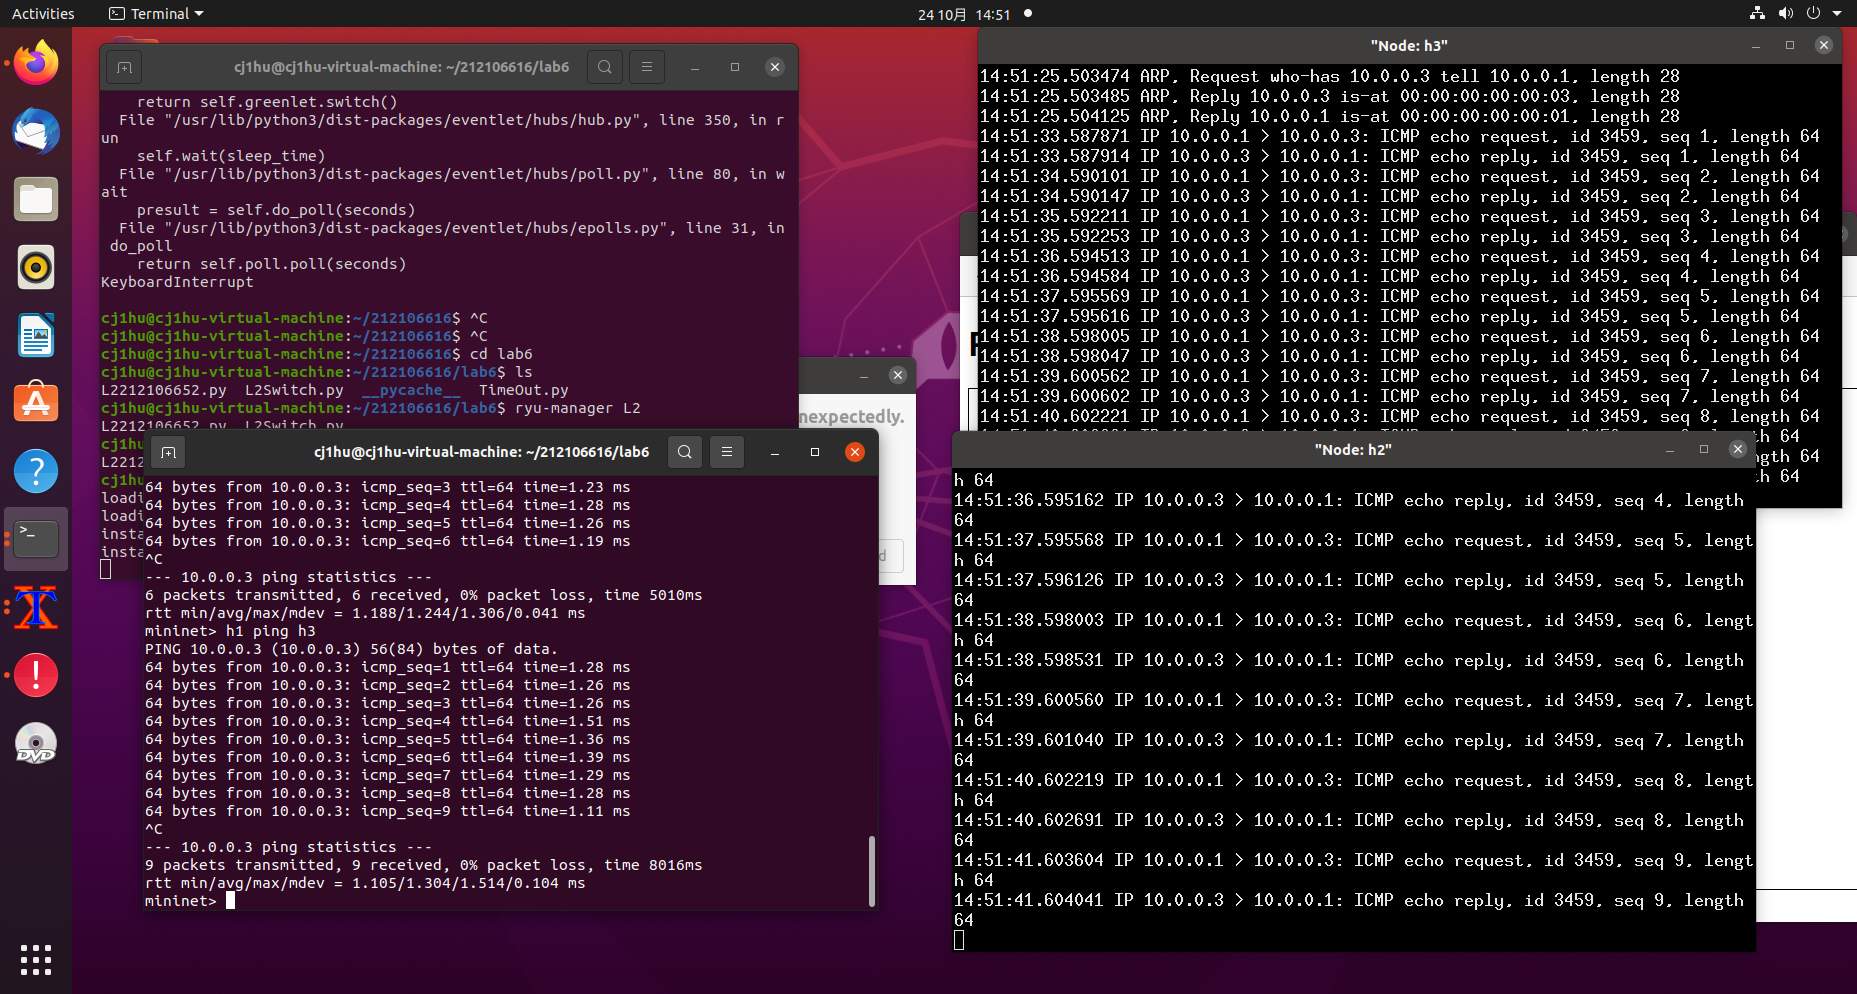Screen dimensions: 1857x994
Task: Open volume icon in top bar
Action: pos(1785,14)
